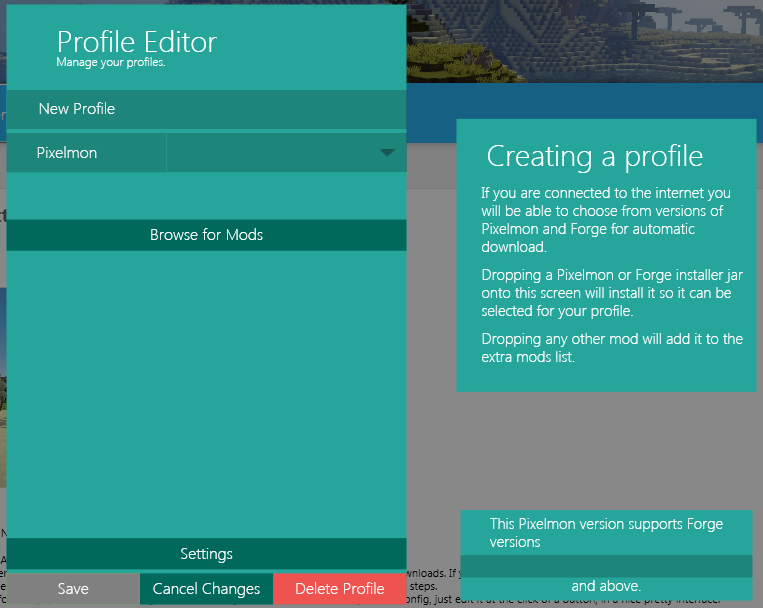Select the Pixelmon version combo box
Viewport: 763px width, 608px height.
(286, 153)
